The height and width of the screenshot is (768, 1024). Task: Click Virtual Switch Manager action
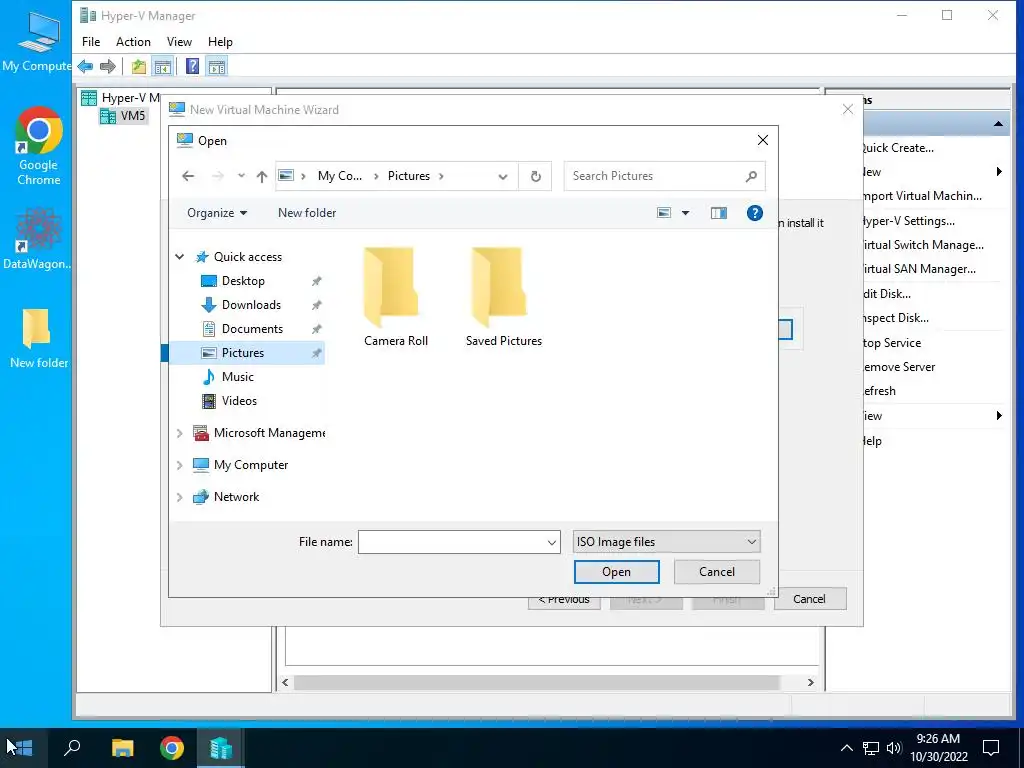coord(923,245)
